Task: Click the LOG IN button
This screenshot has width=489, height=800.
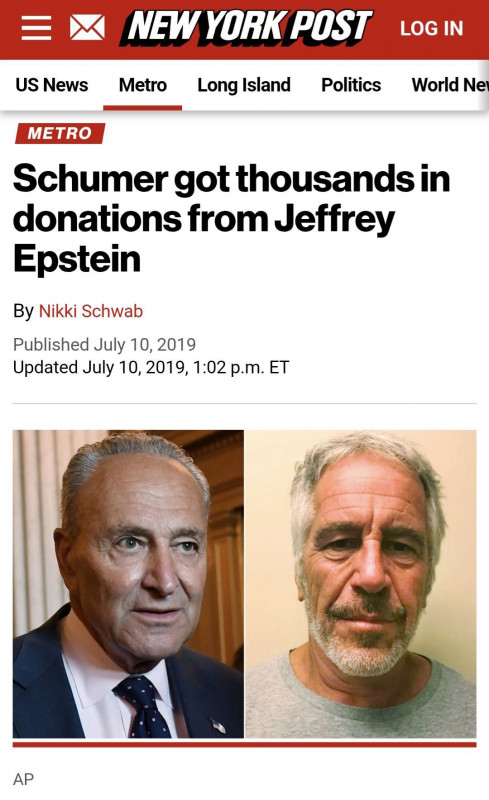Action: tap(431, 29)
